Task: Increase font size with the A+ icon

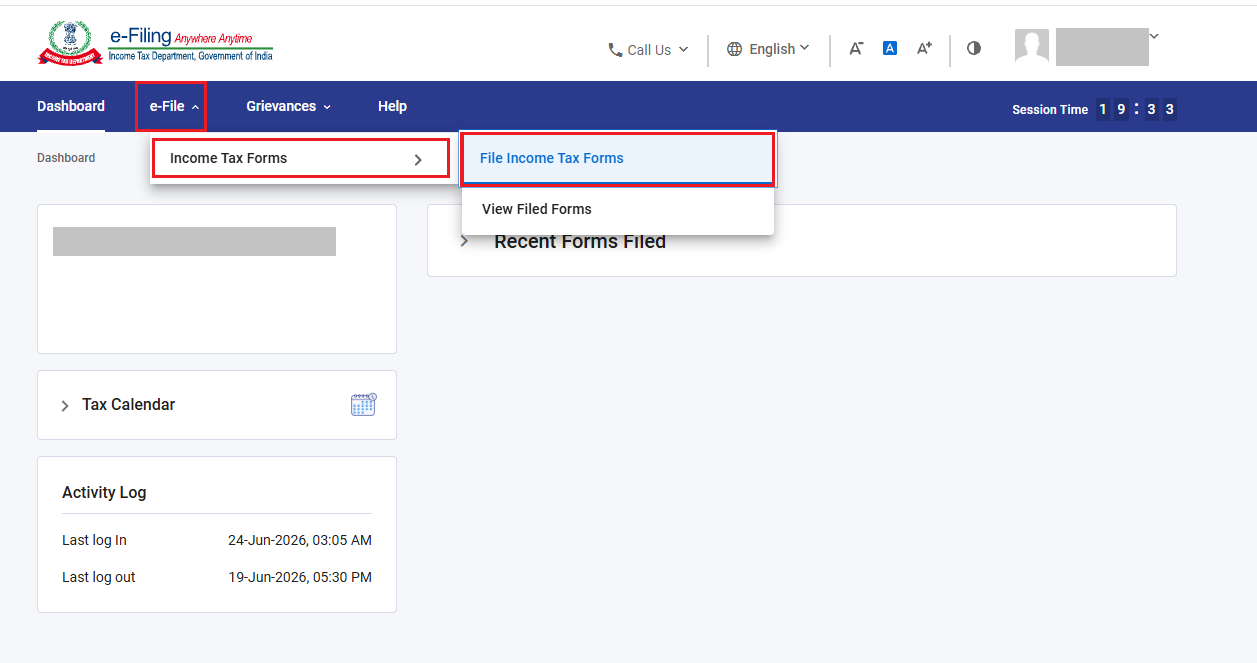Action: 924,48
